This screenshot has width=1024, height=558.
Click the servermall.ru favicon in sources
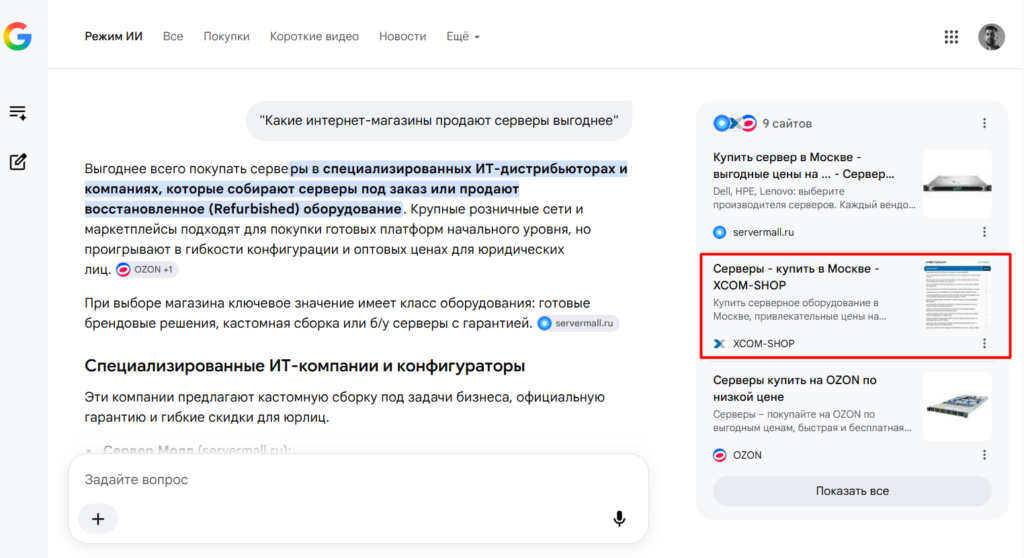[x=720, y=232]
